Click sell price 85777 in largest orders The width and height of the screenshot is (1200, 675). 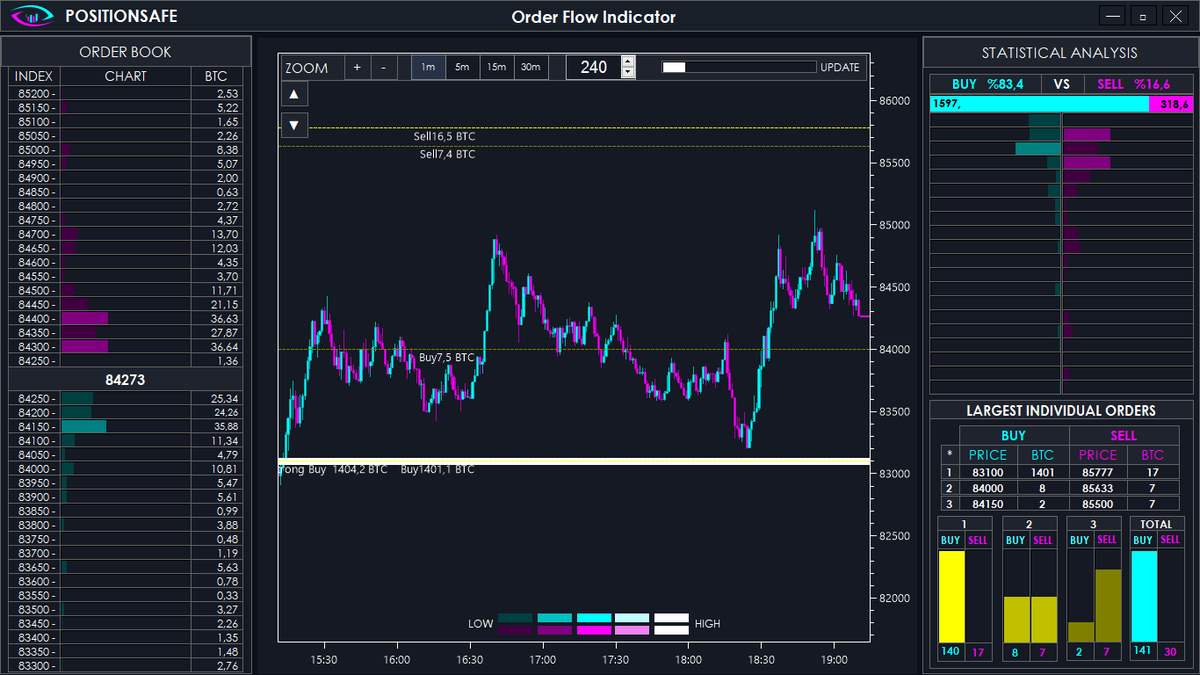click(x=1097, y=473)
